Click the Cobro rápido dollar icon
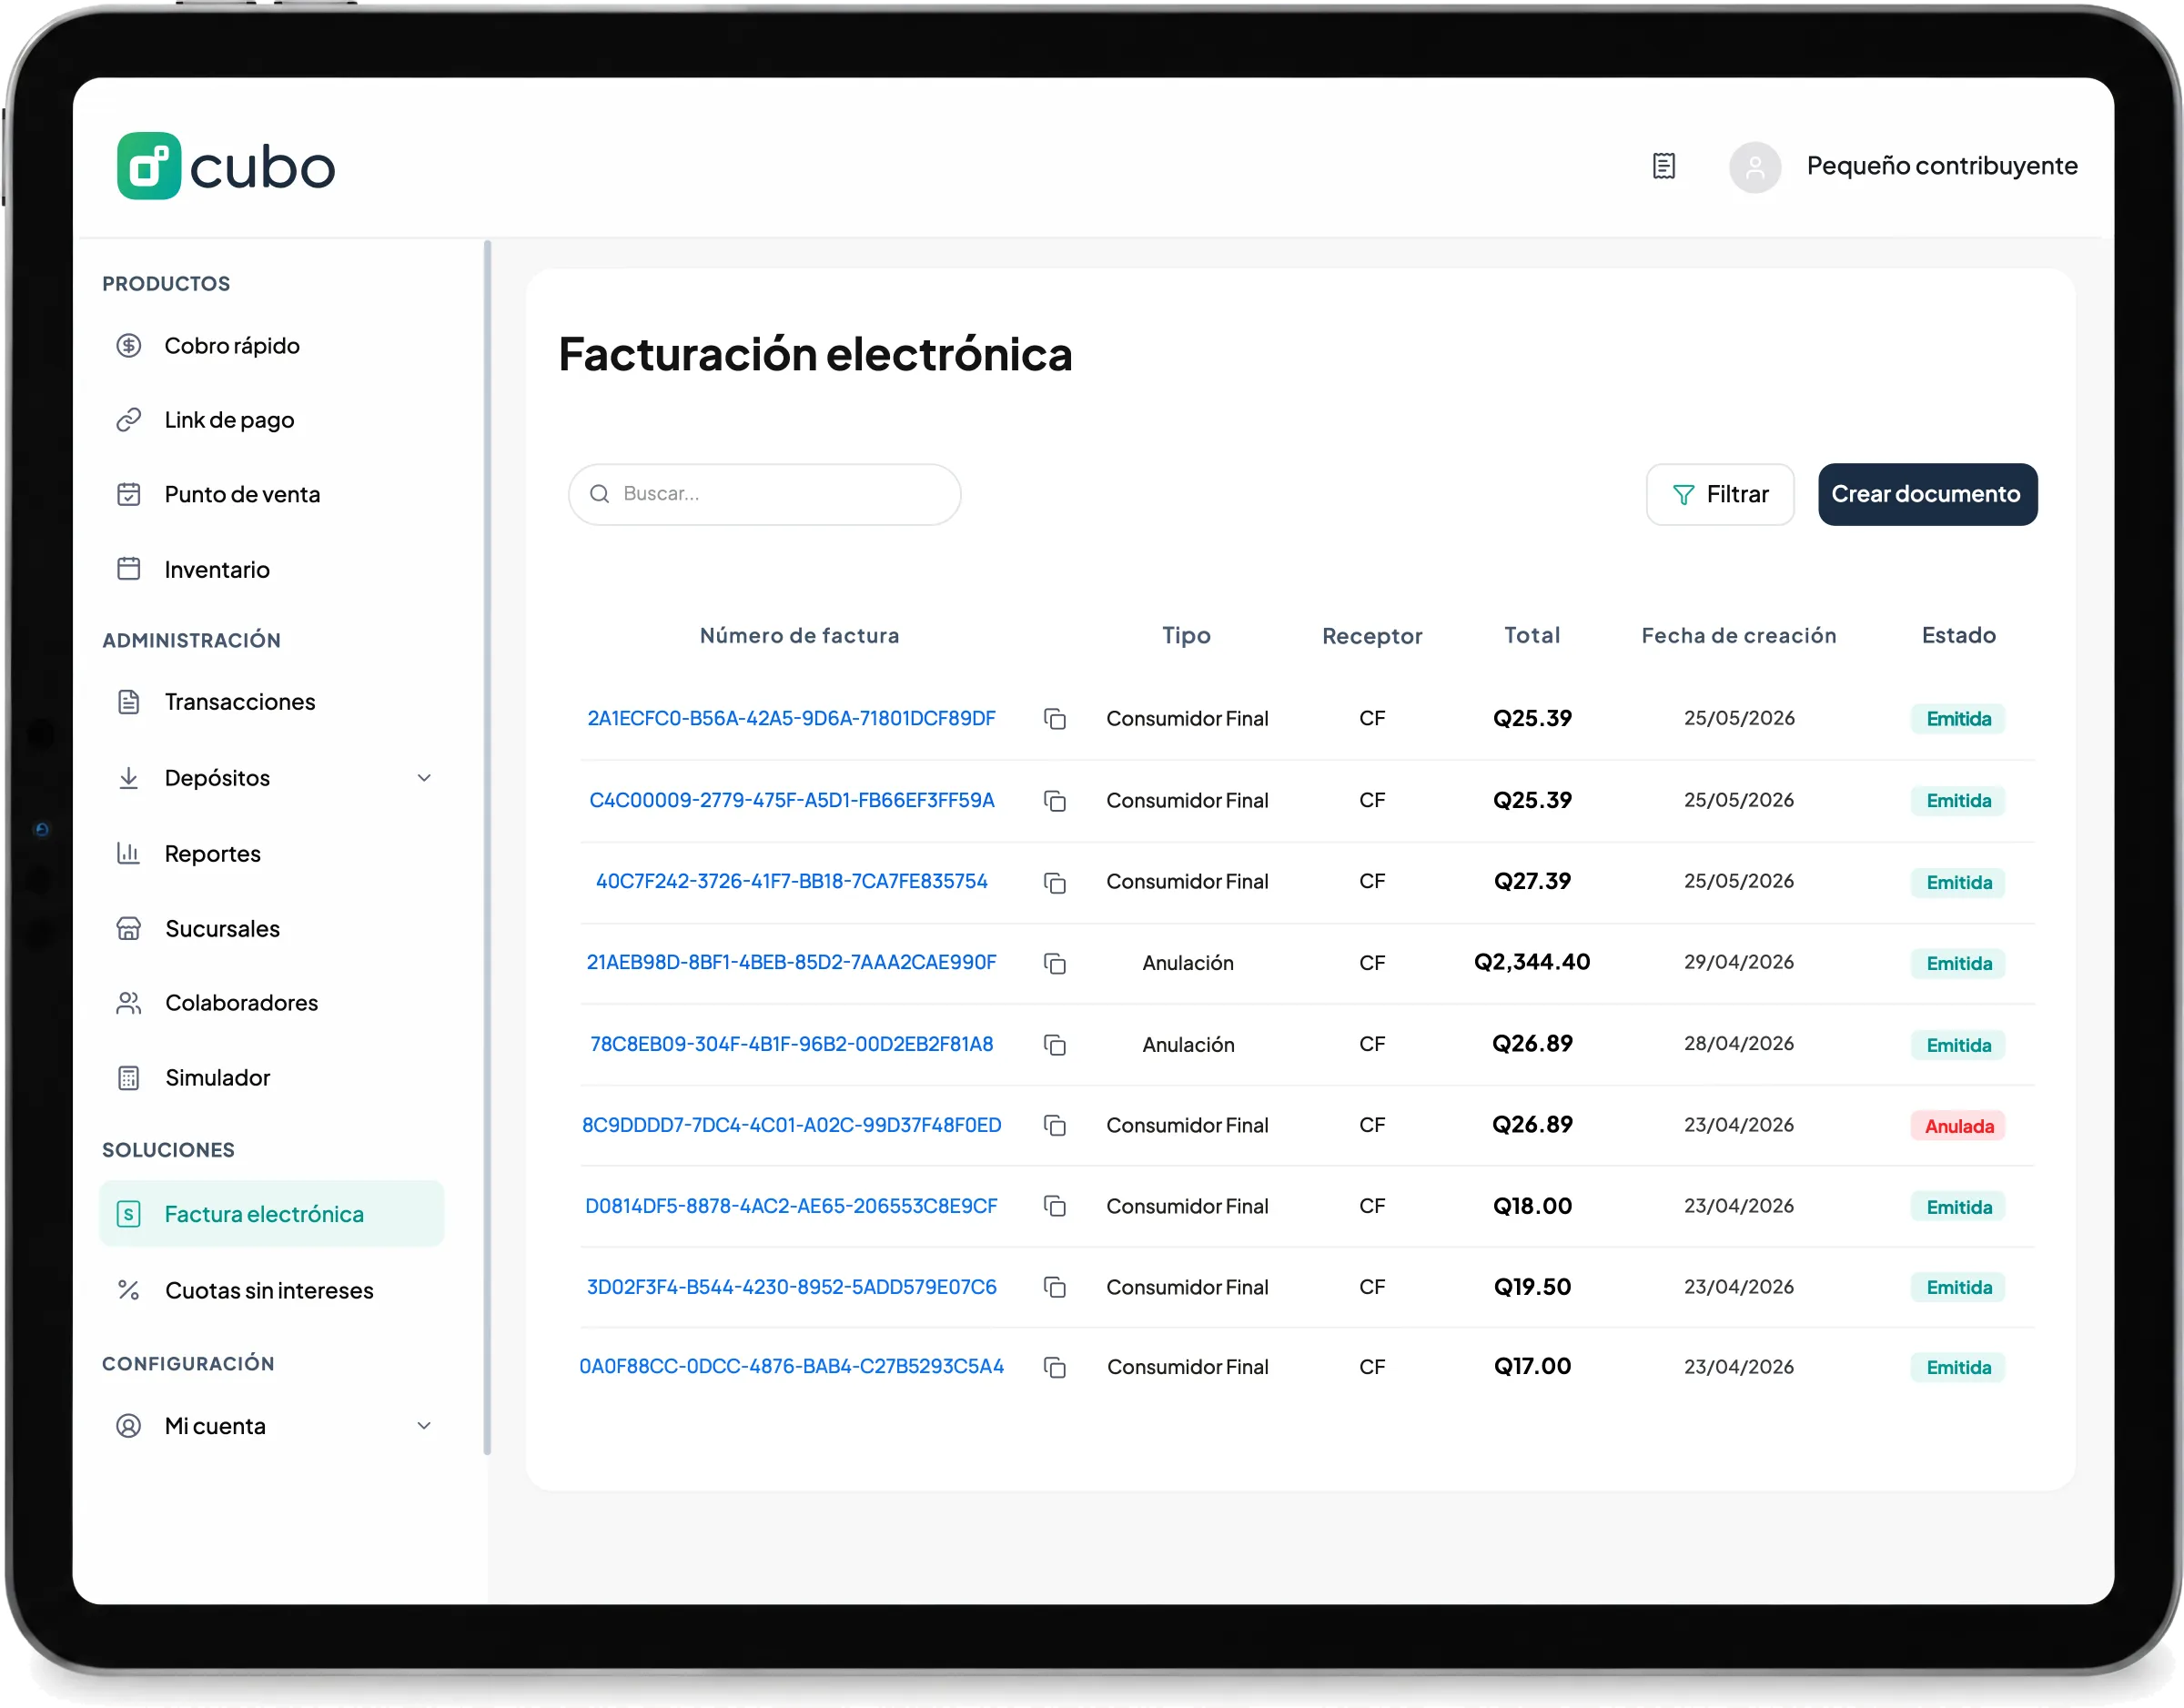Image resolution: width=2184 pixels, height=1708 pixels. [x=129, y=346]
